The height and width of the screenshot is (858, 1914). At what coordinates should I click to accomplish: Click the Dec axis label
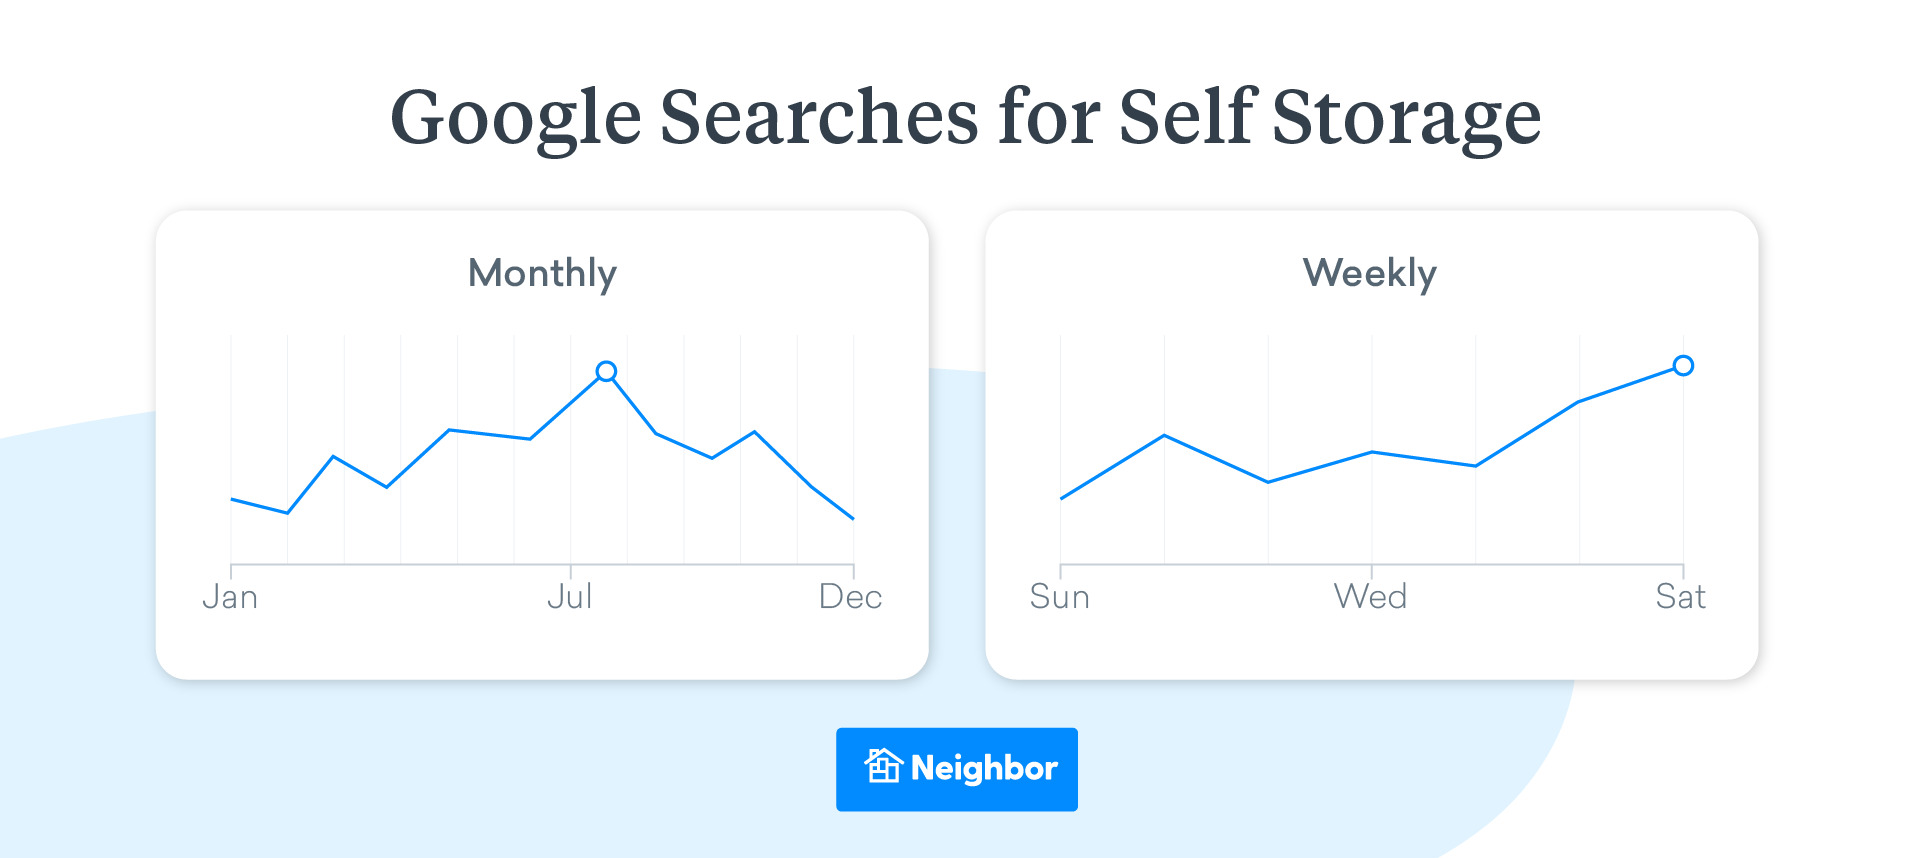850,597
